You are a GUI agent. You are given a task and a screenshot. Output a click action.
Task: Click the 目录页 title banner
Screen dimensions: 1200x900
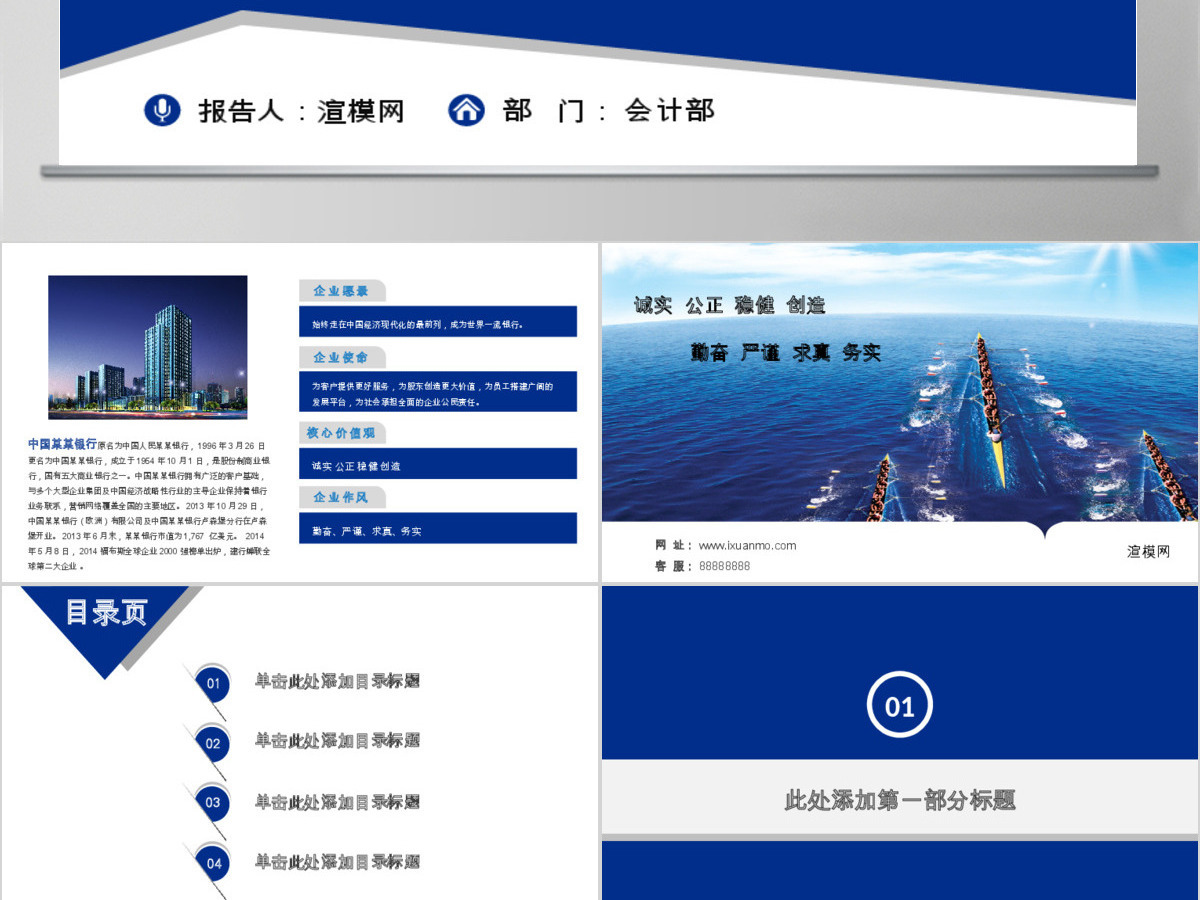click(107, 612)
